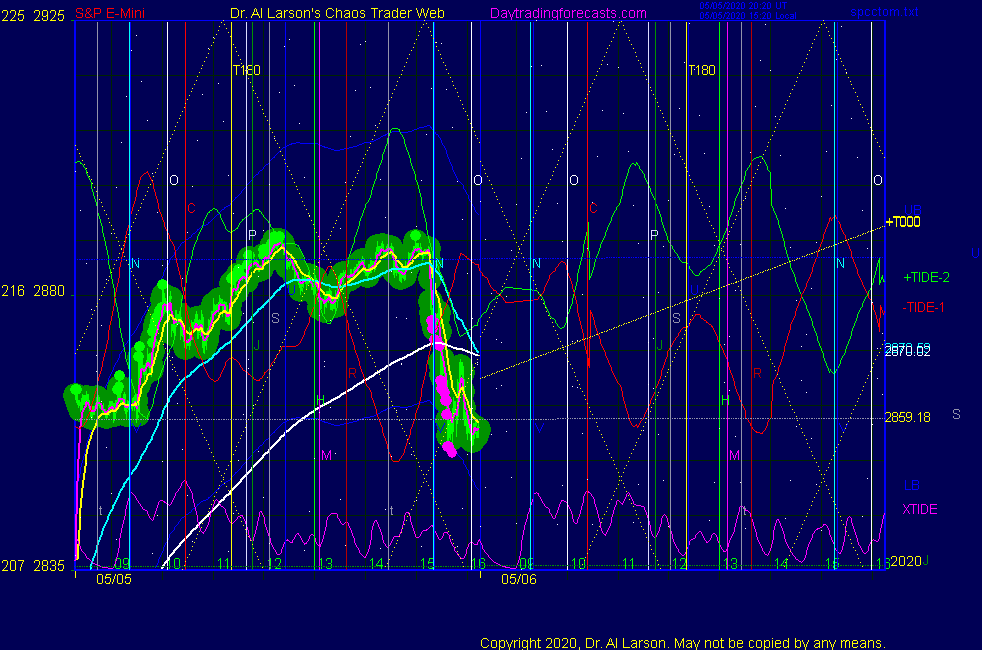Click the "05/05" date label
This screenshot has width=982, height=650.
(x=114, y=579)
